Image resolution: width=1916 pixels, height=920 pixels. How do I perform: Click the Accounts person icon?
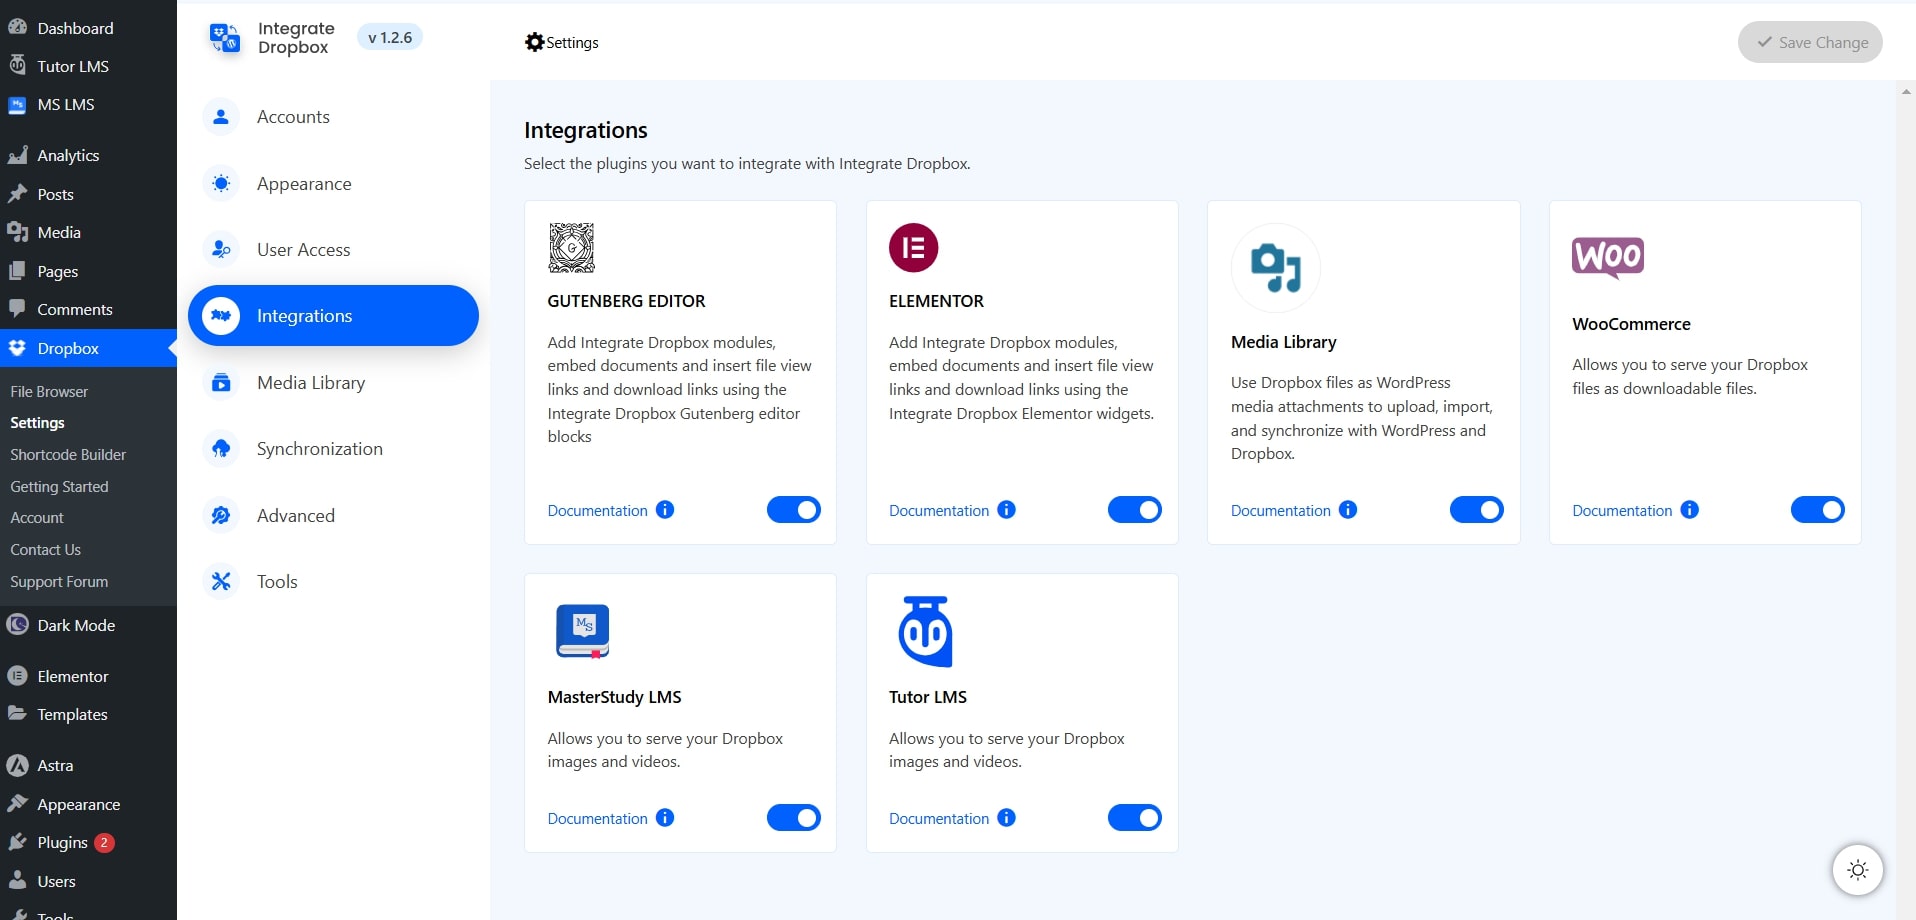point(221,117)
